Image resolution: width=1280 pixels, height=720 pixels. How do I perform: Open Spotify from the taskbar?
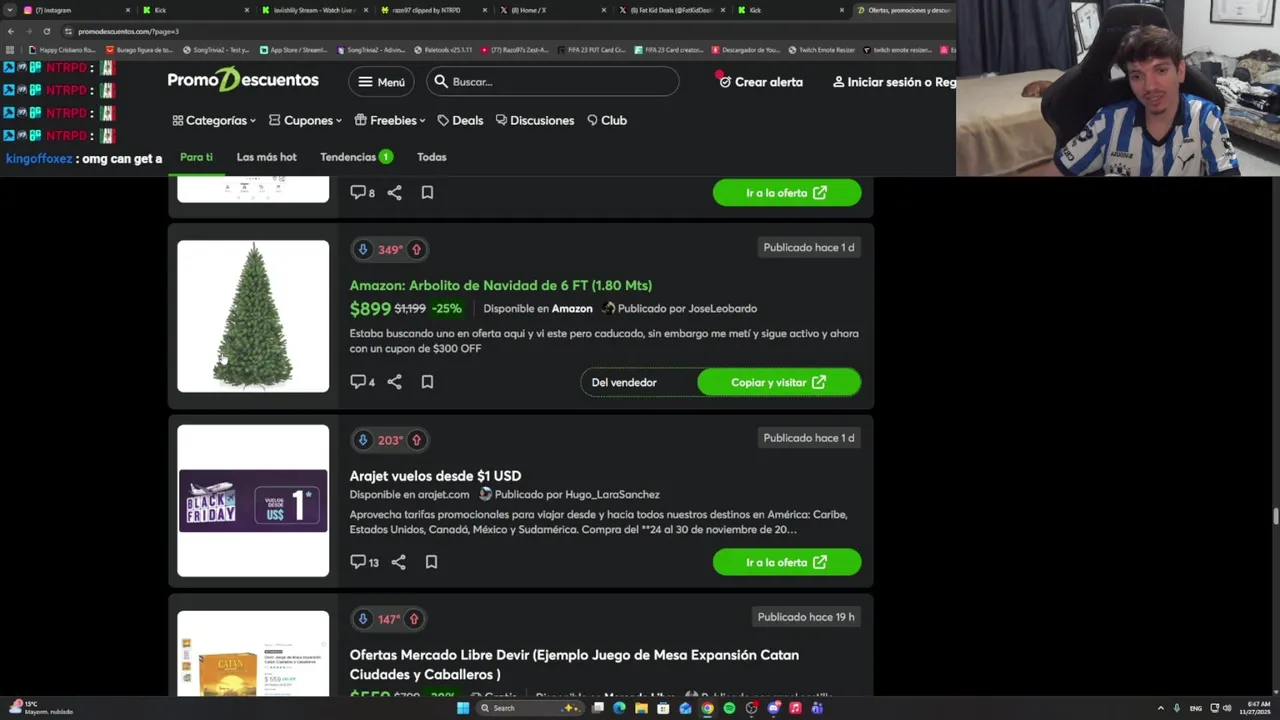point(729,708)
